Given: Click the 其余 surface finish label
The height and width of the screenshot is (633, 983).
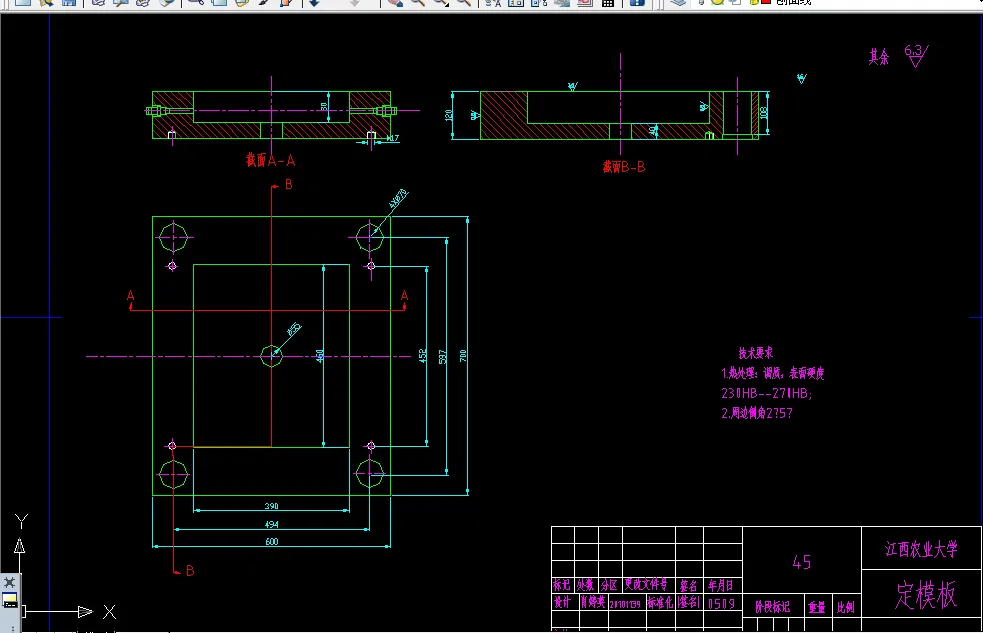Looking at the screenshot, I should point(878,57).
